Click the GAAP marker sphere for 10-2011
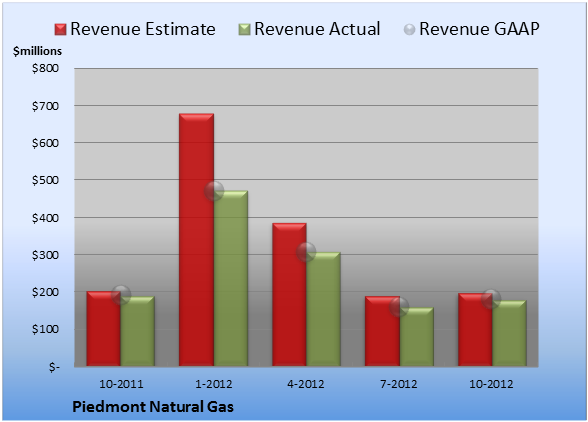The width and height of the screenshot is (588, 422). 121,295
